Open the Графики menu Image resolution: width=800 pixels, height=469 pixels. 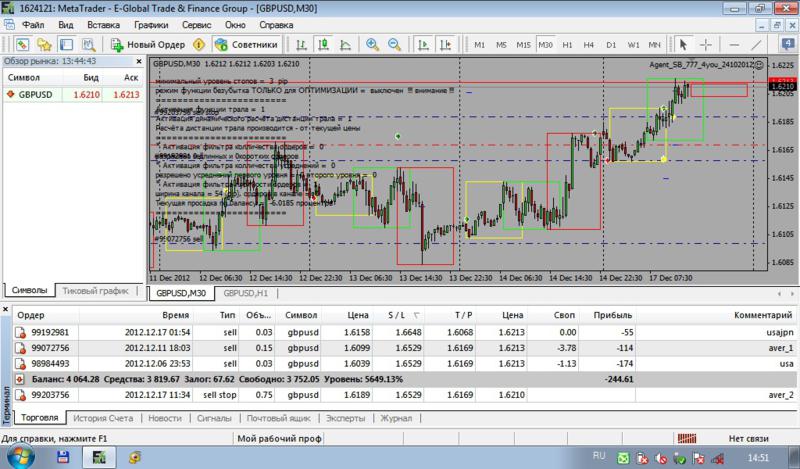pyautogui.click(x=151, y=24)
